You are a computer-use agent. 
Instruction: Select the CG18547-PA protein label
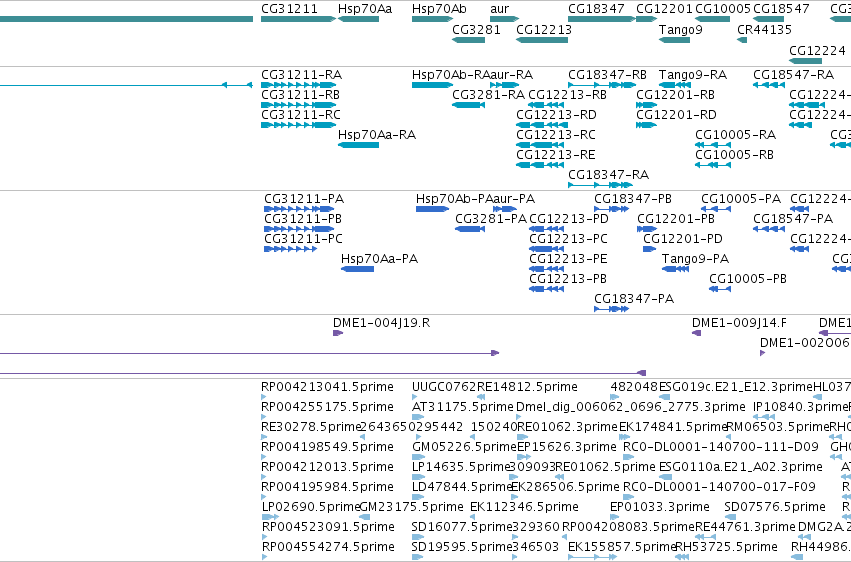[x=793, y=219]
